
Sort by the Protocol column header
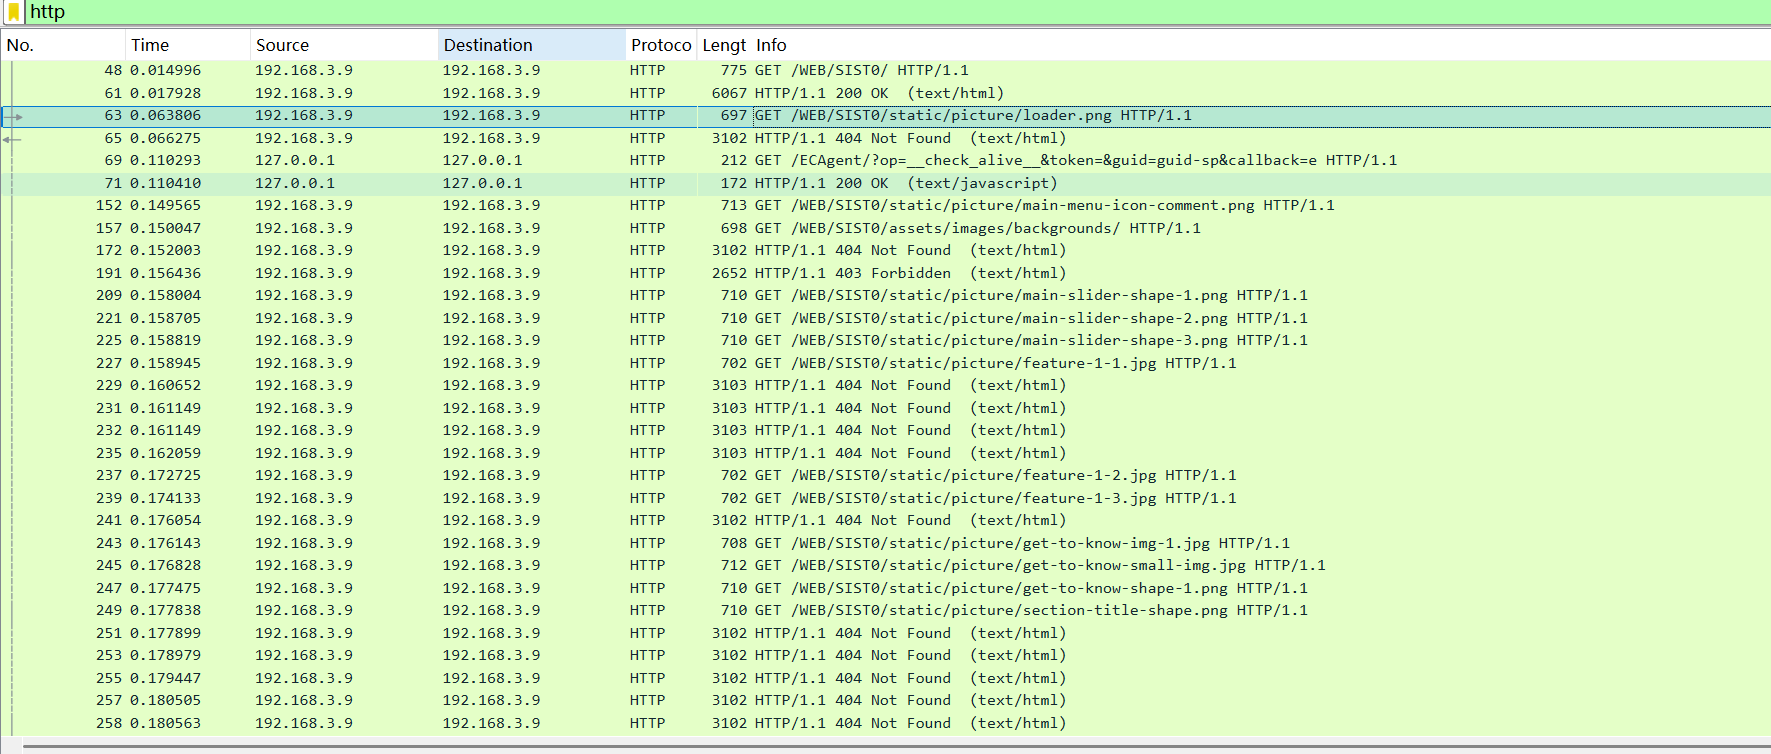pos(661,45)
